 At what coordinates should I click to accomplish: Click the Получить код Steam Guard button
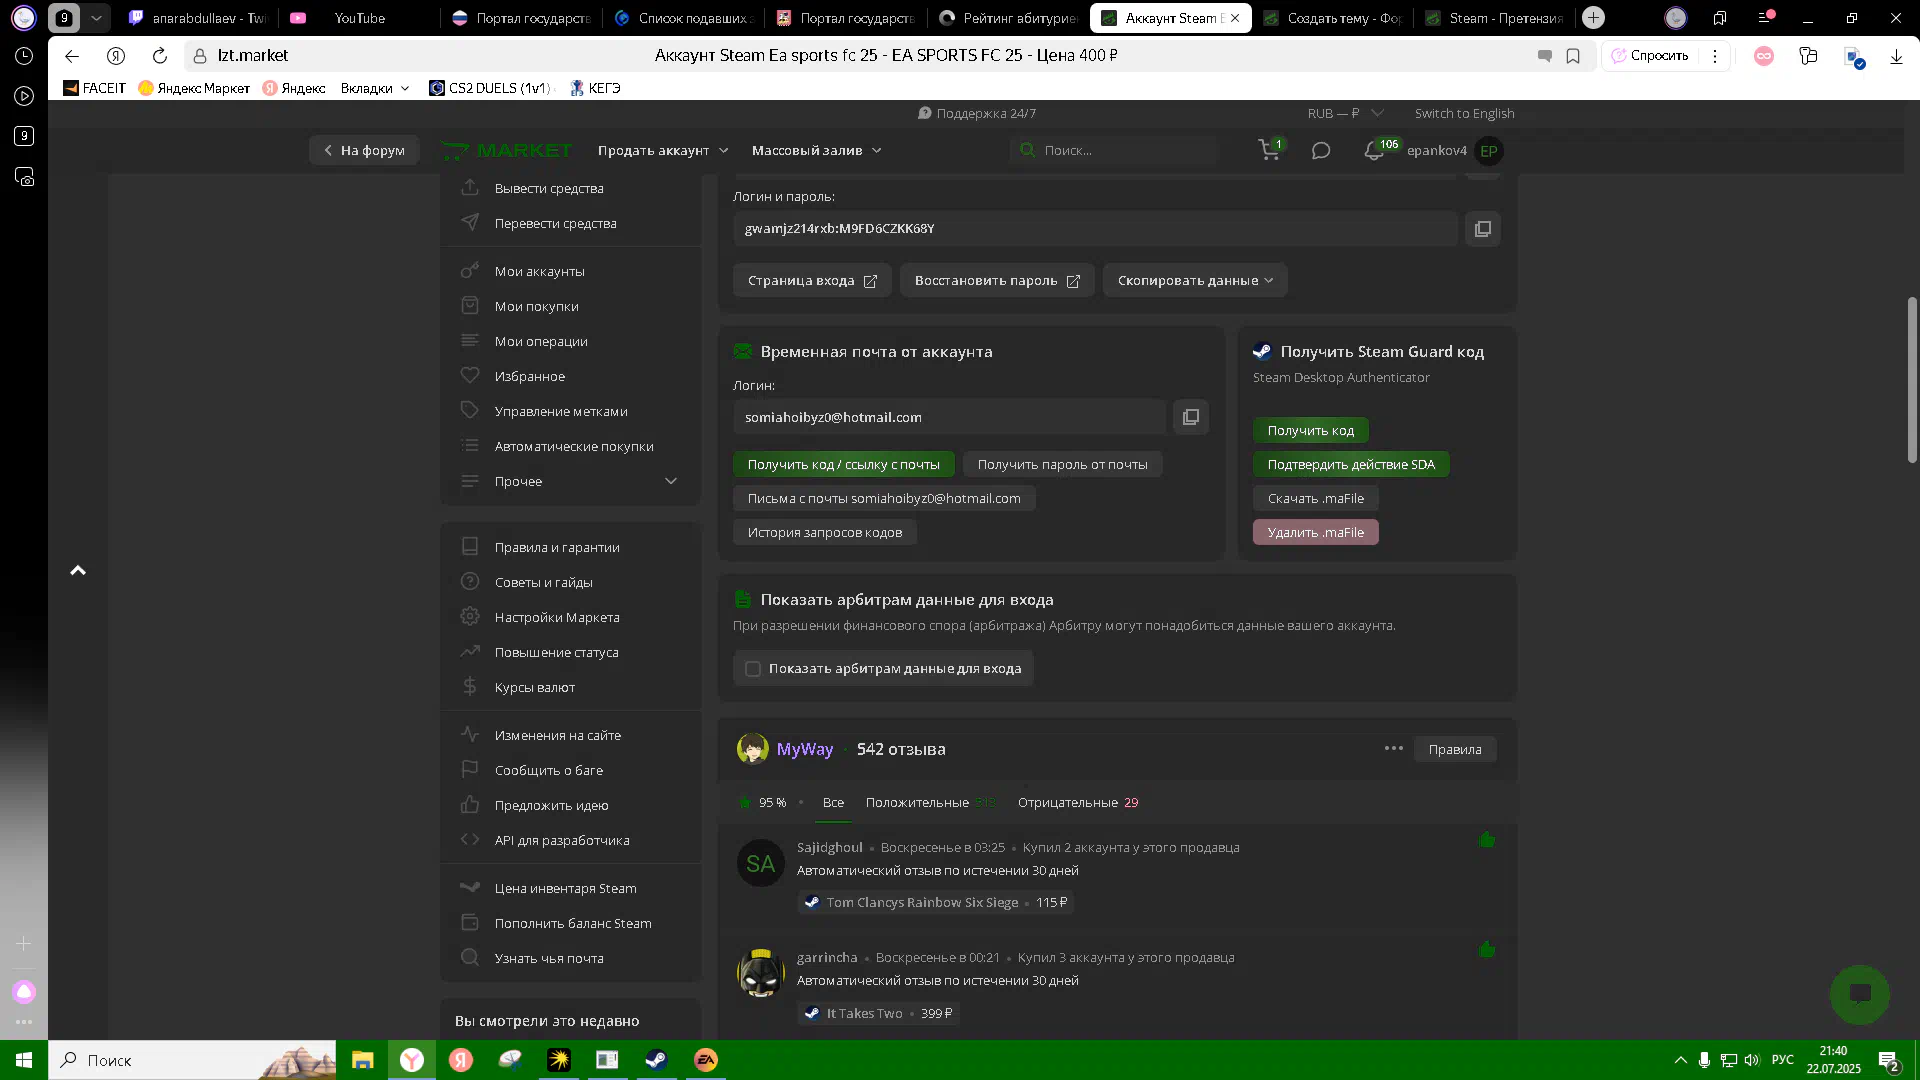point(1310,430)
